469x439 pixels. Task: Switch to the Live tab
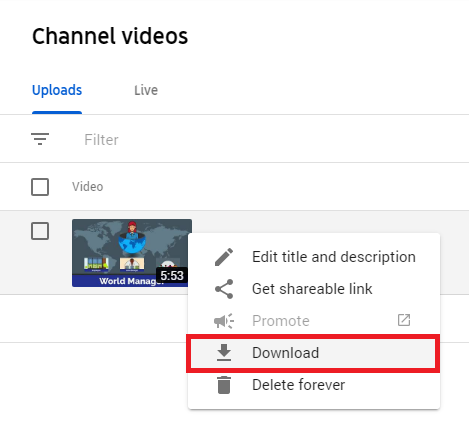pos(146,90)
